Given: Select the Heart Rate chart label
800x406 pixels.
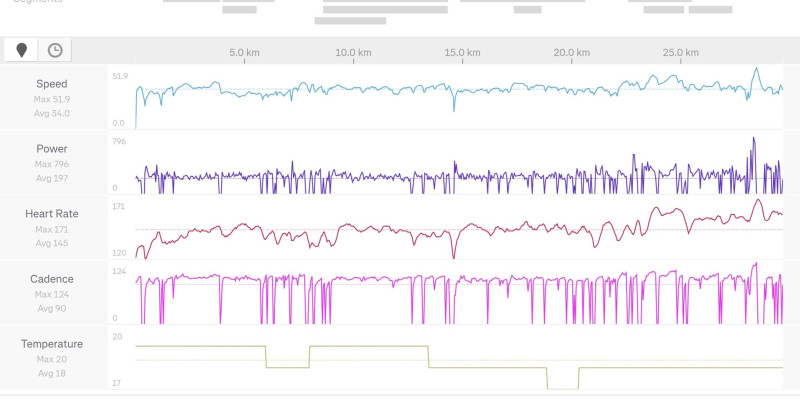Looking at the screenshot, I should click(x=52, y=214).
